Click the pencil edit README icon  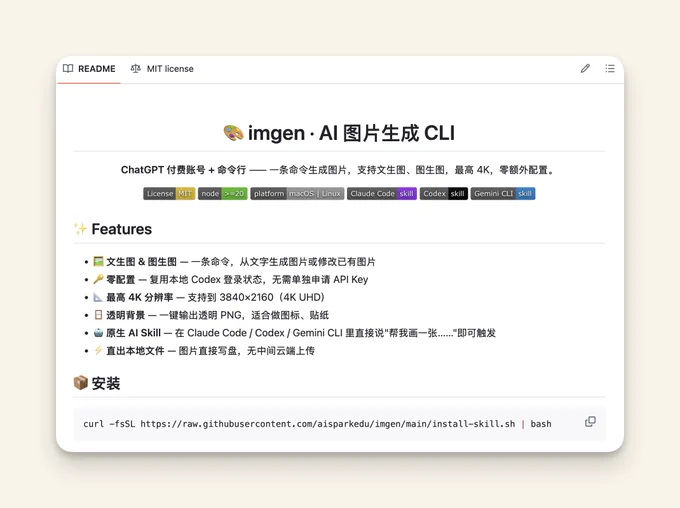(x=585, y=69)
